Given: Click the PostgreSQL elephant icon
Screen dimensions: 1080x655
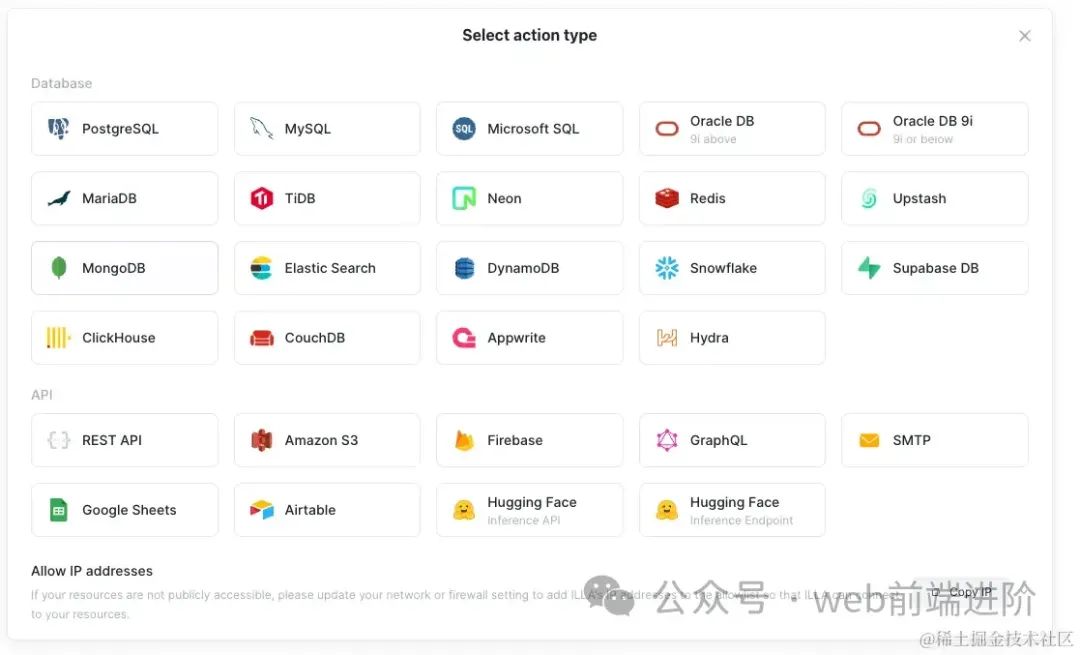Looking at the screenshot, I should [x=59, y=129].
